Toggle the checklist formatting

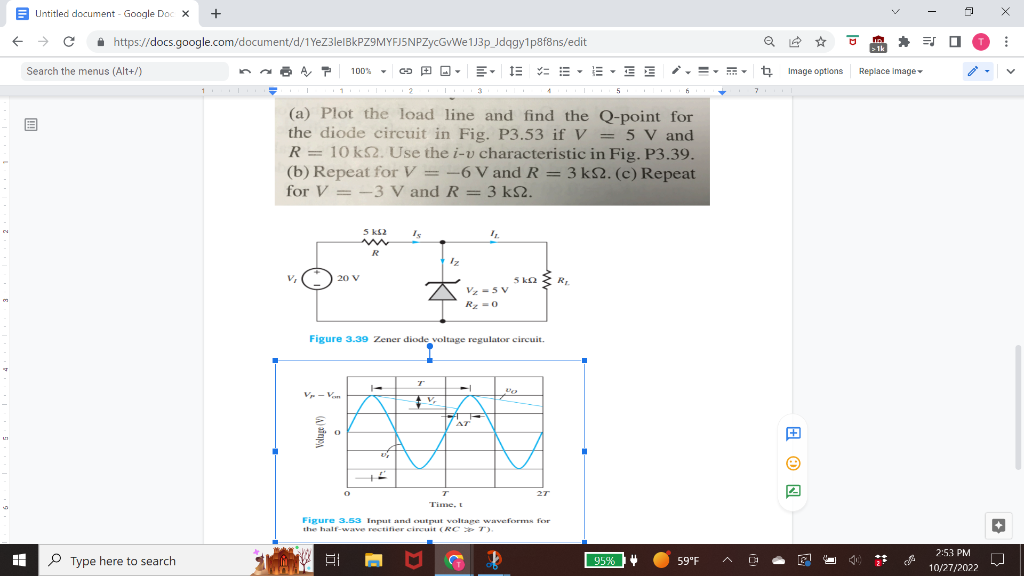tap(543, 71)
